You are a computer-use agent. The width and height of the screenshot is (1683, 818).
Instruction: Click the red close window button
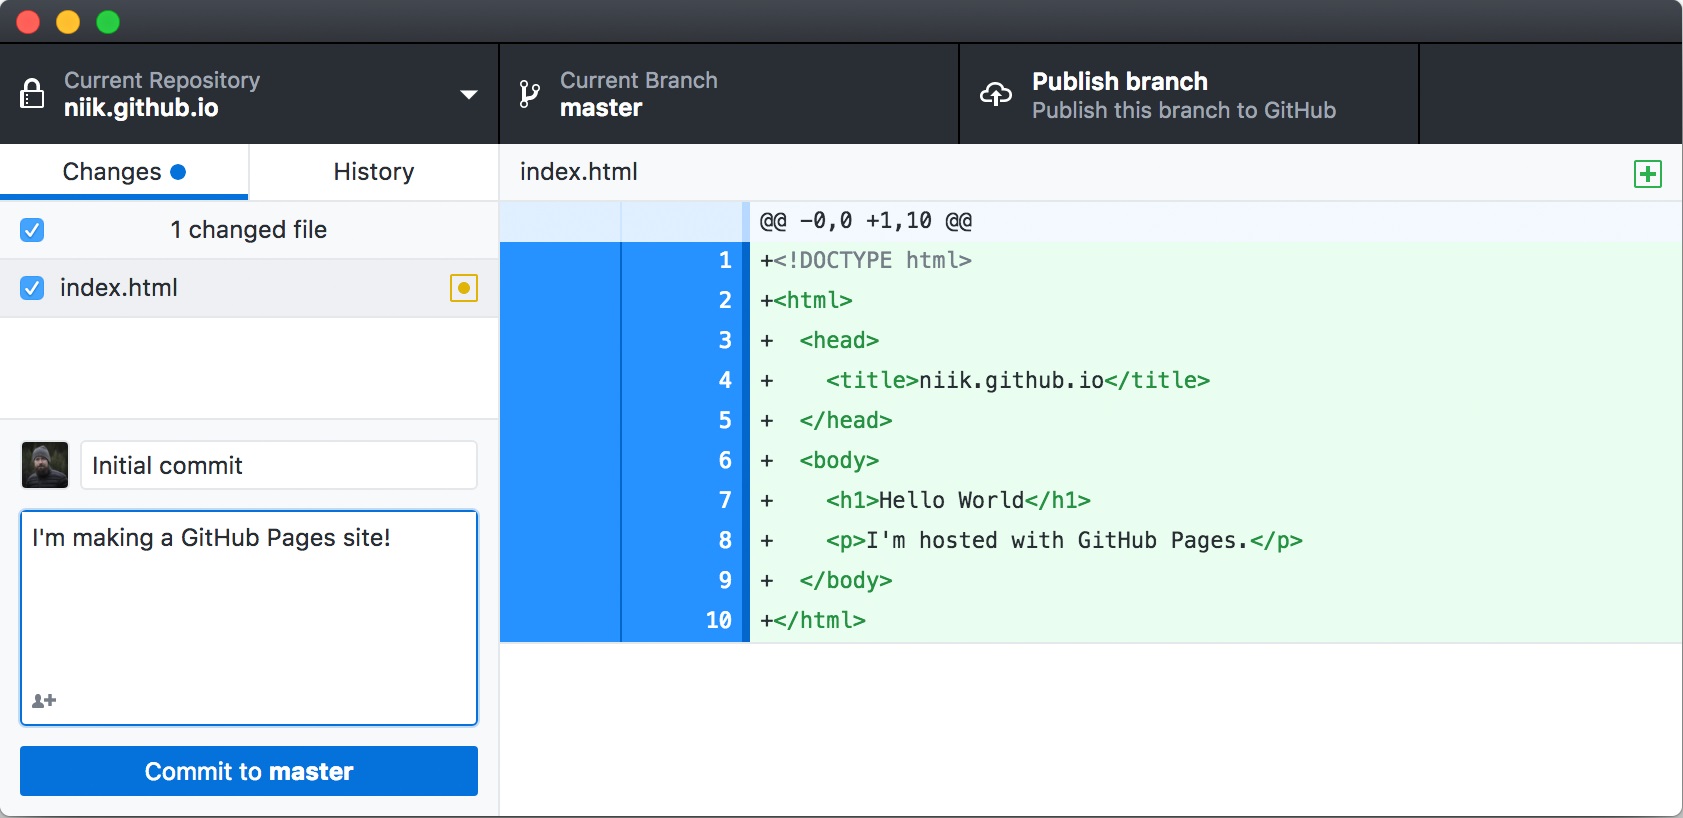click(x=28, y=22)
